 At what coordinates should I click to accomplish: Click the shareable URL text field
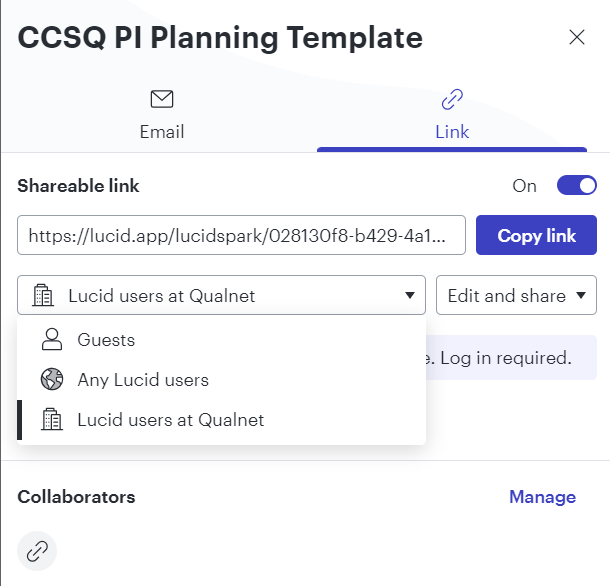(241, 235)
